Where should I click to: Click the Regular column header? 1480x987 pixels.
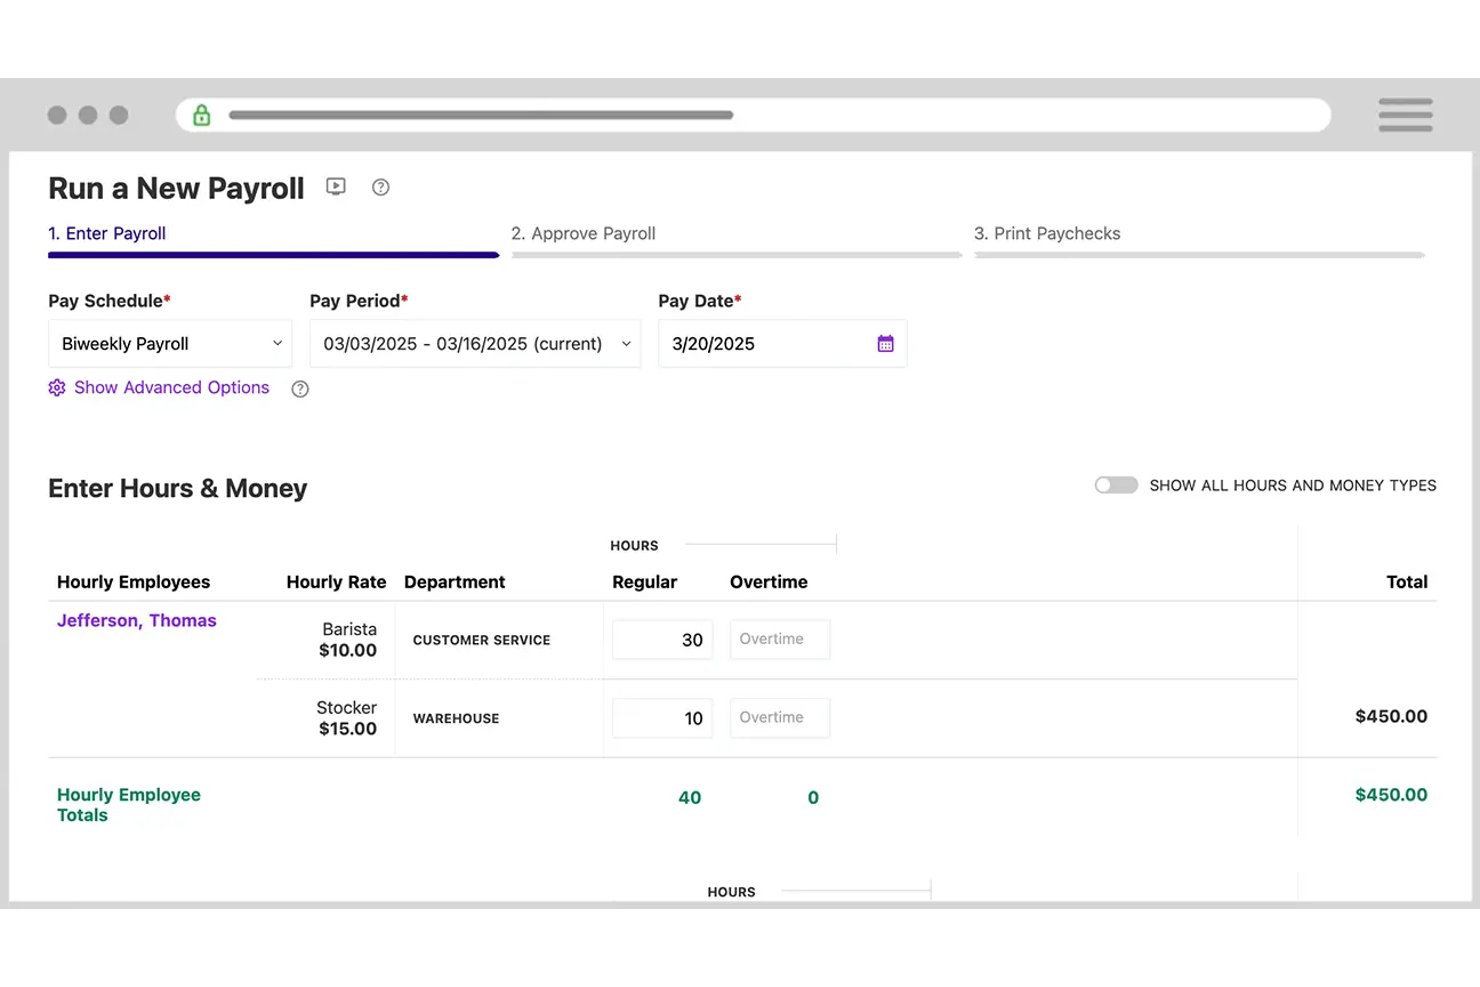coord(645,582)
